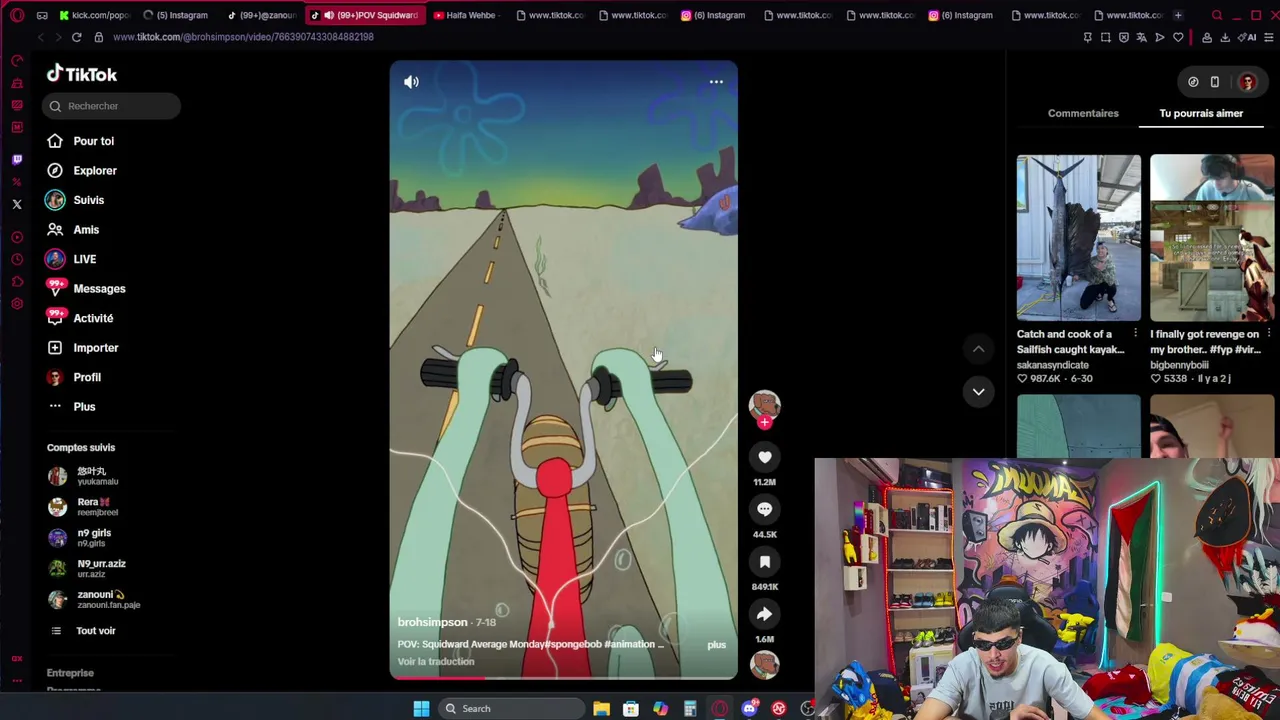This screenshot has height=720, width=1280.
Task: Open options for the Sailfish video card
Action: [1135, 334]
